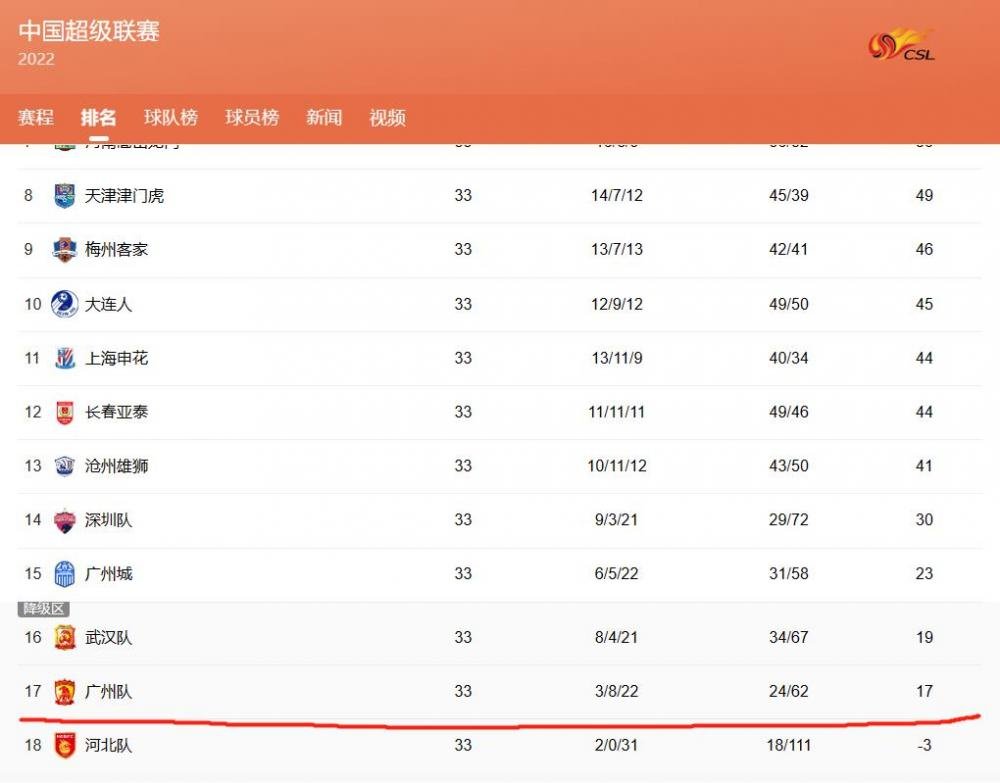This screenshot has height=783, width=1000.
Task: Open the 长春亚泰 team name link
Action: coord(116,412)
